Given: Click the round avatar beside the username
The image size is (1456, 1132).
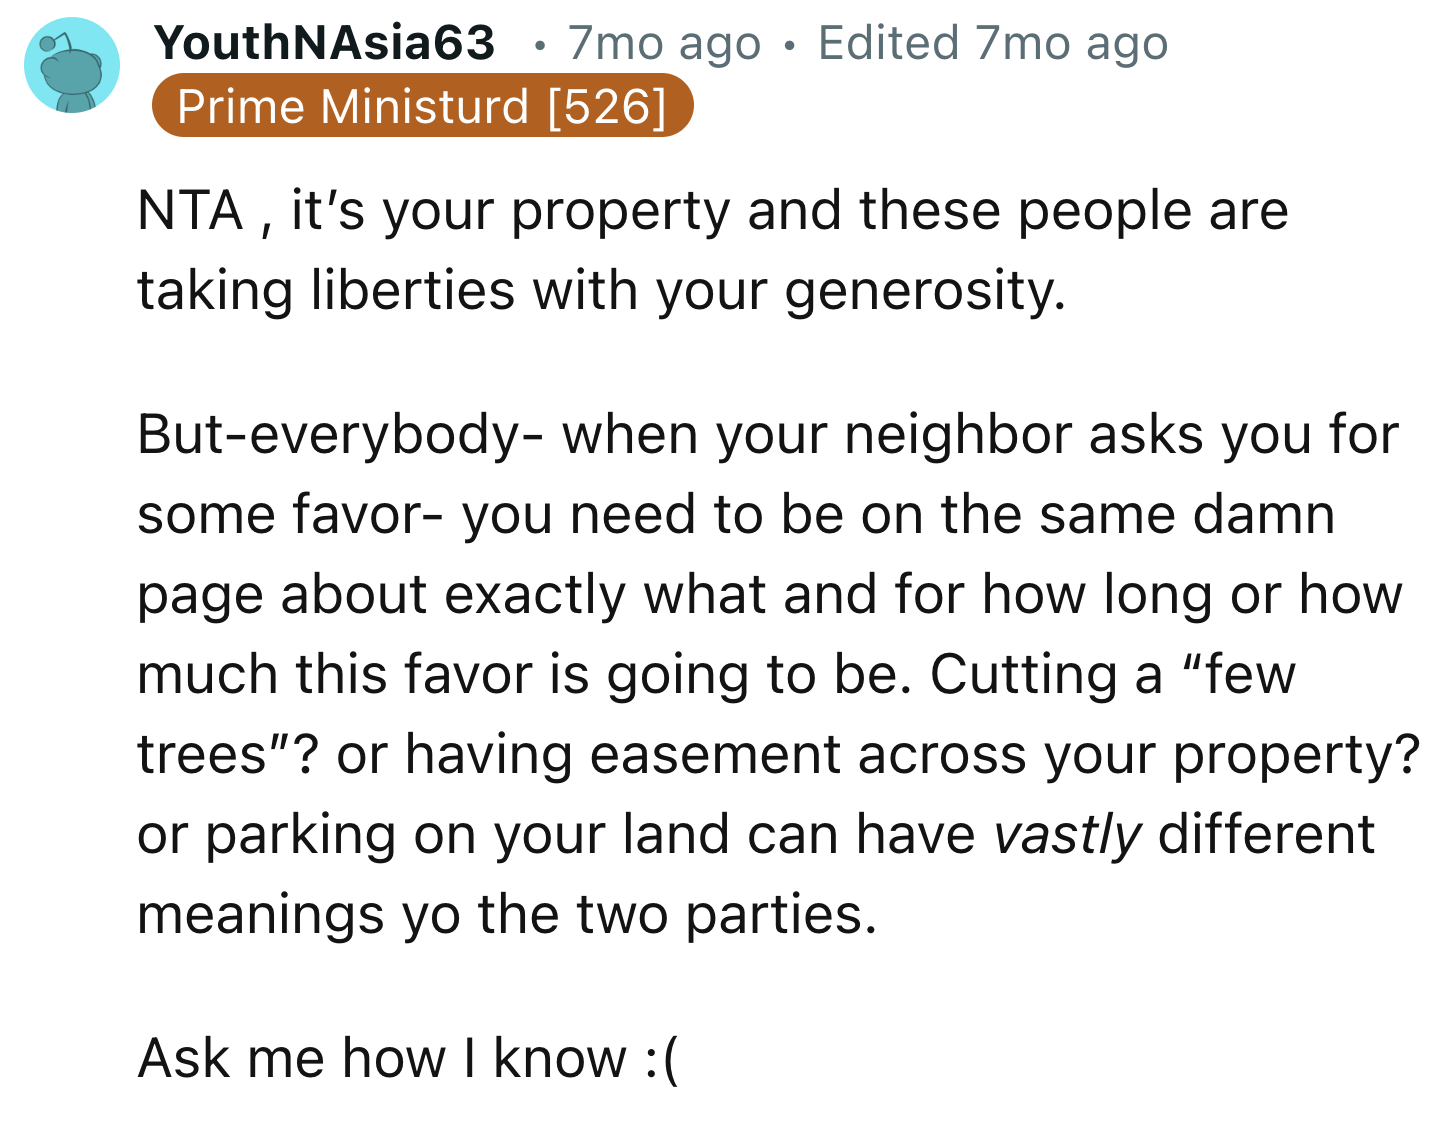Looking at the screenshot, I should tap(71, 64).
